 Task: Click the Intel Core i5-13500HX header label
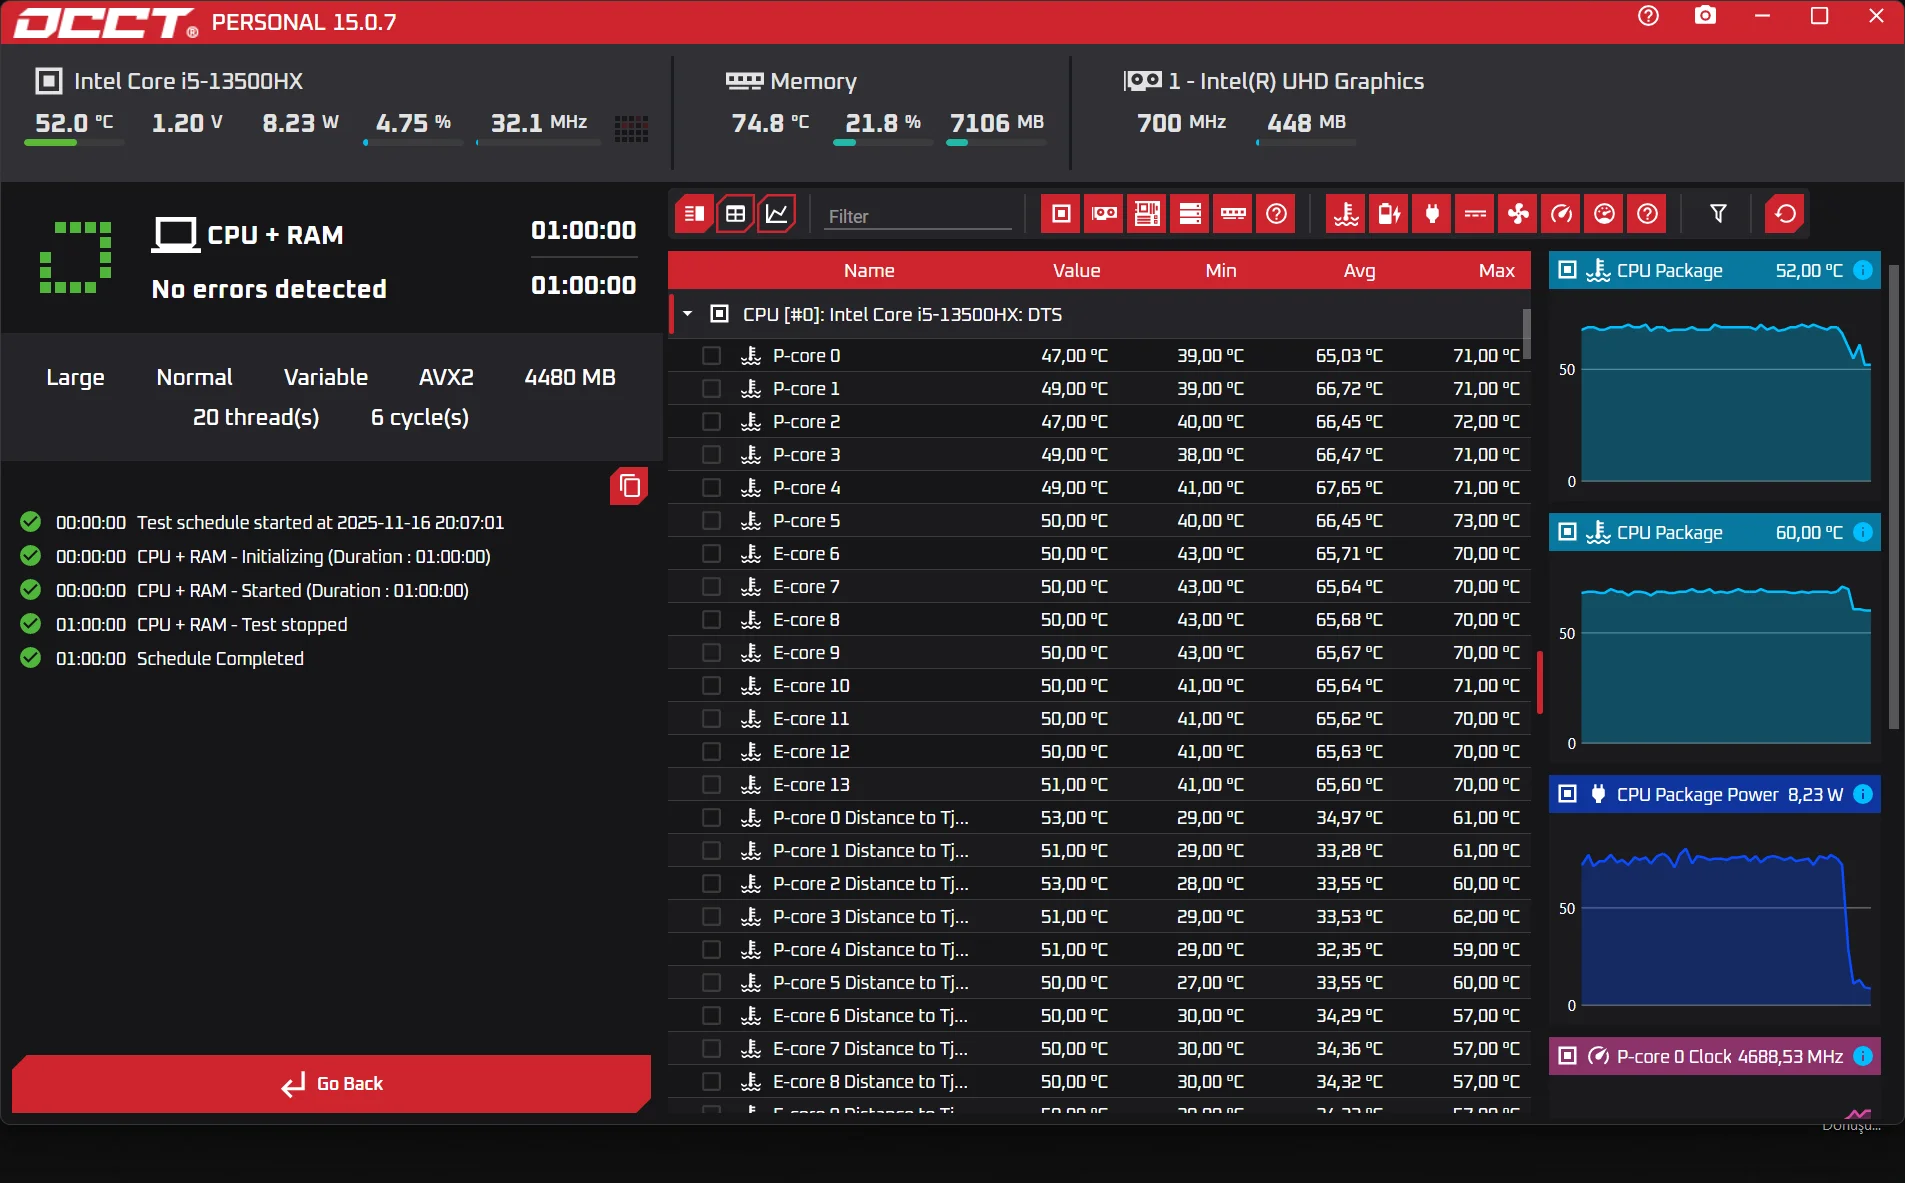(x=188, y=82)
